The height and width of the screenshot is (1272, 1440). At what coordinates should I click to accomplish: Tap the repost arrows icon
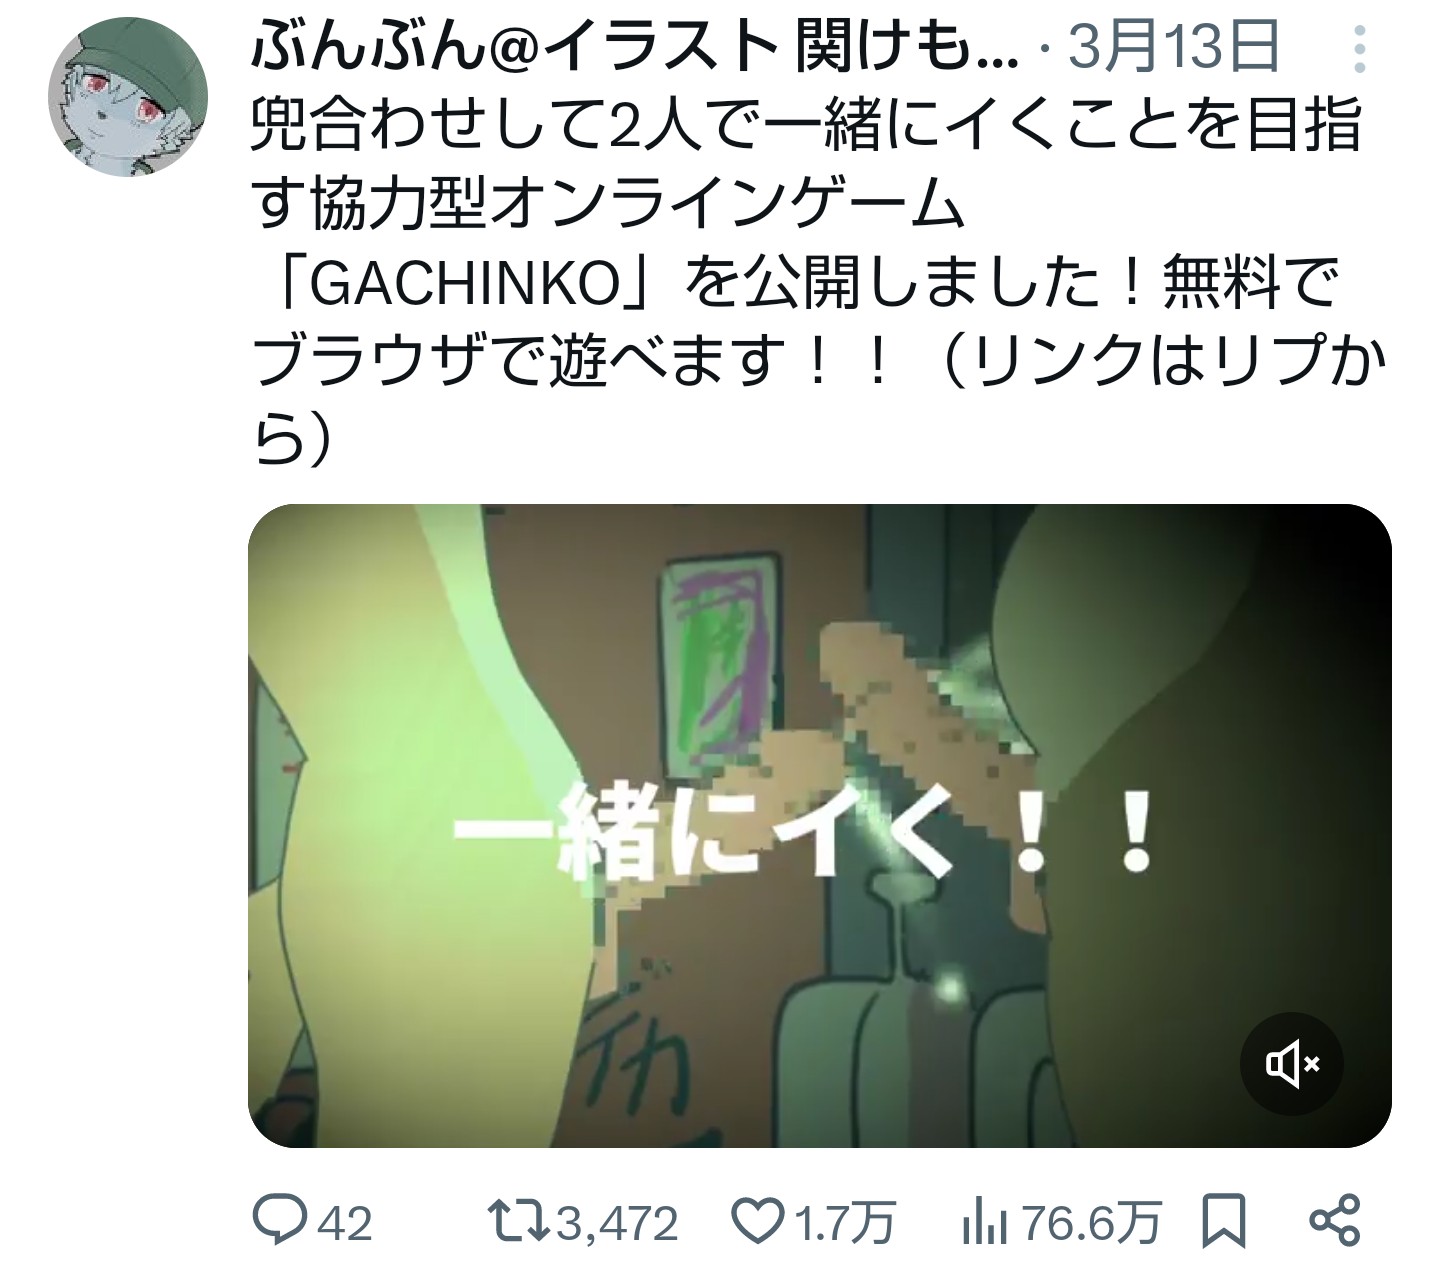[x=519, y=1221]
